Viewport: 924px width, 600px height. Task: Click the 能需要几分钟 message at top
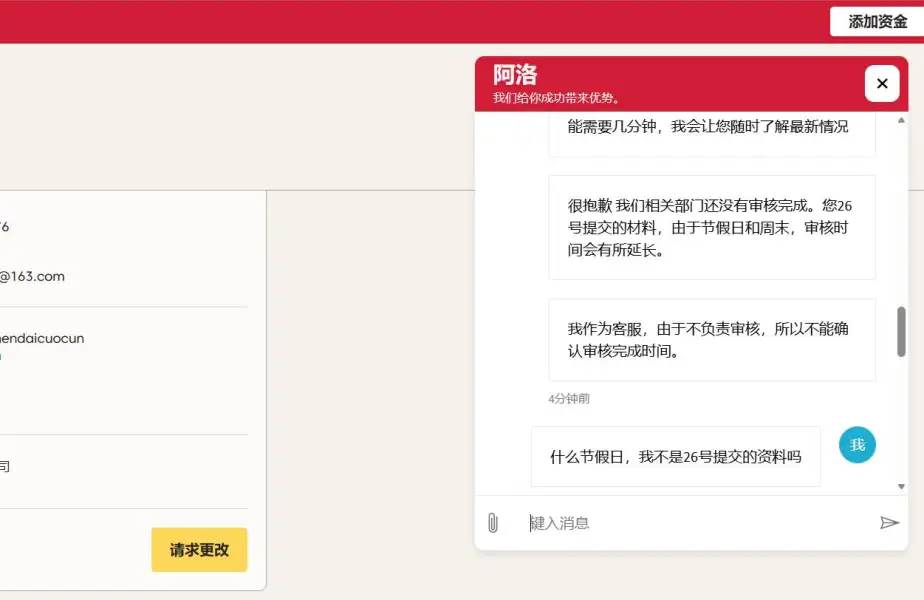(x=711, y=128)
